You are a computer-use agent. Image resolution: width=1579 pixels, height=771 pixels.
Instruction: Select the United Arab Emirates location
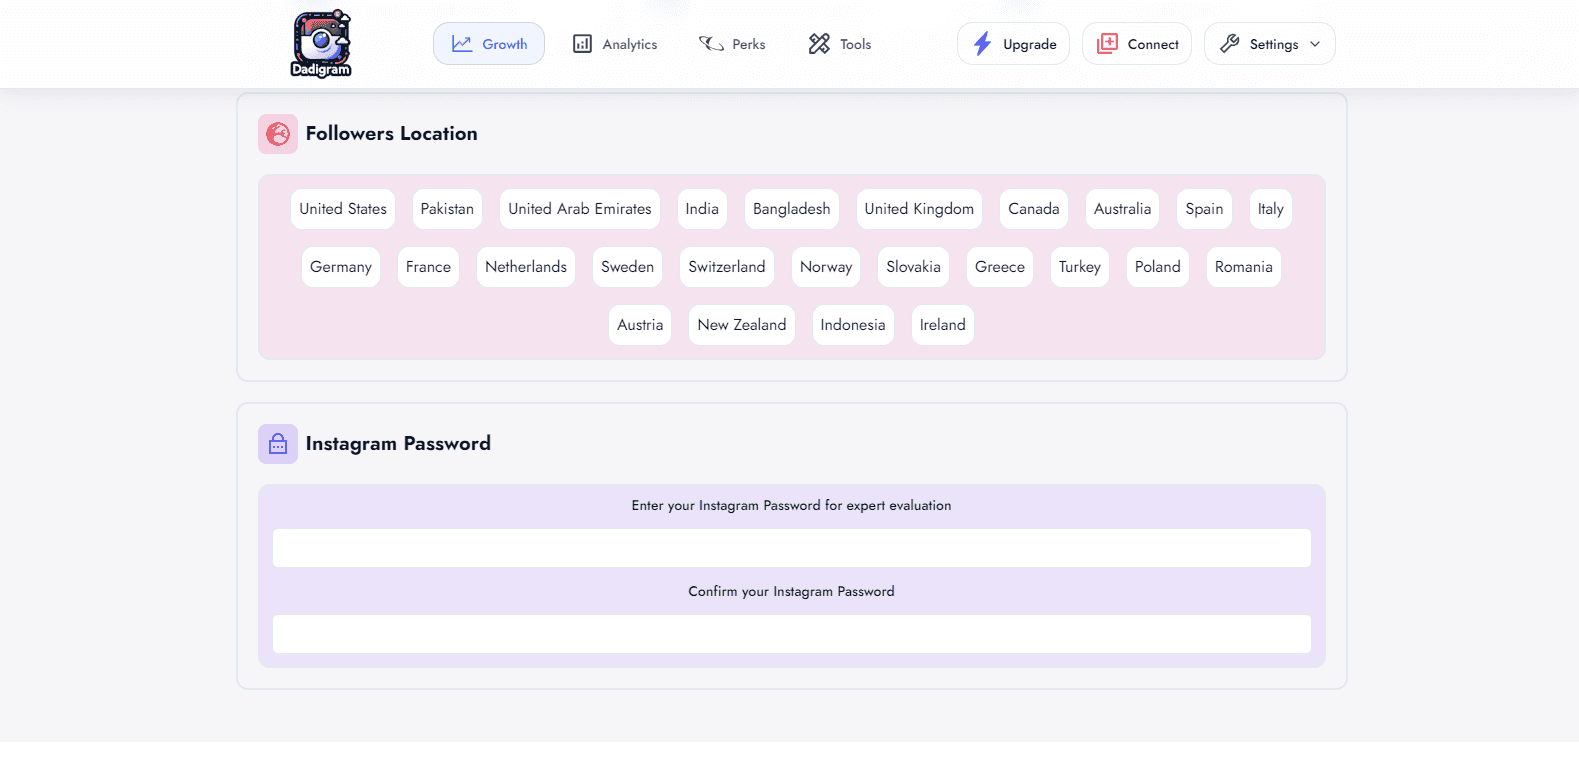click(x=579, y=209)
